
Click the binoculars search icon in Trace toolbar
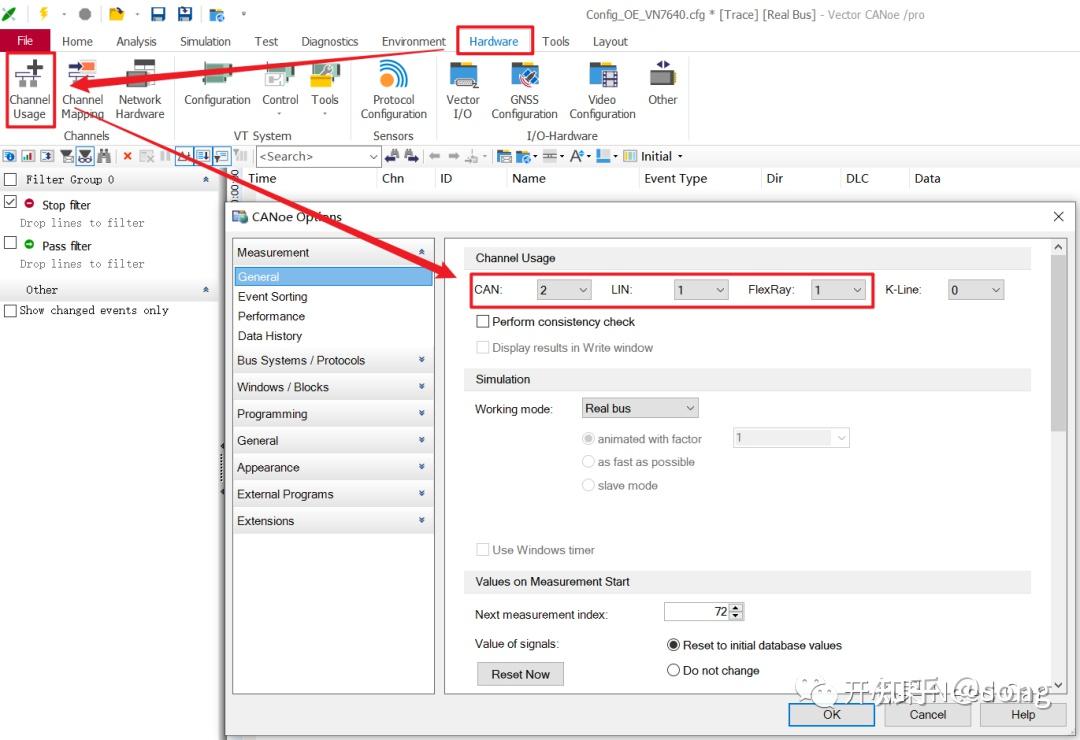[104, 156]
